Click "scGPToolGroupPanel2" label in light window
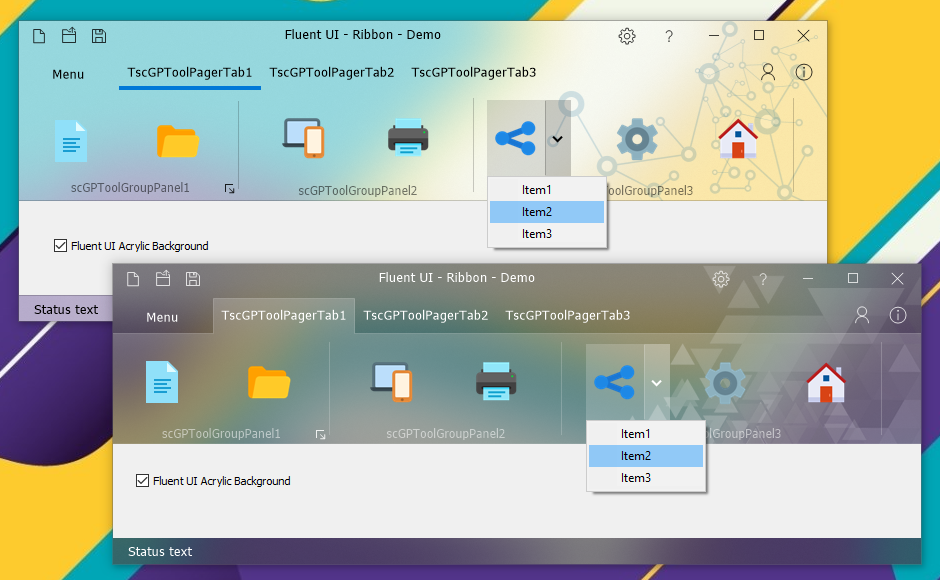This screenshot has width=940, height=580. [x=357, y=191]
